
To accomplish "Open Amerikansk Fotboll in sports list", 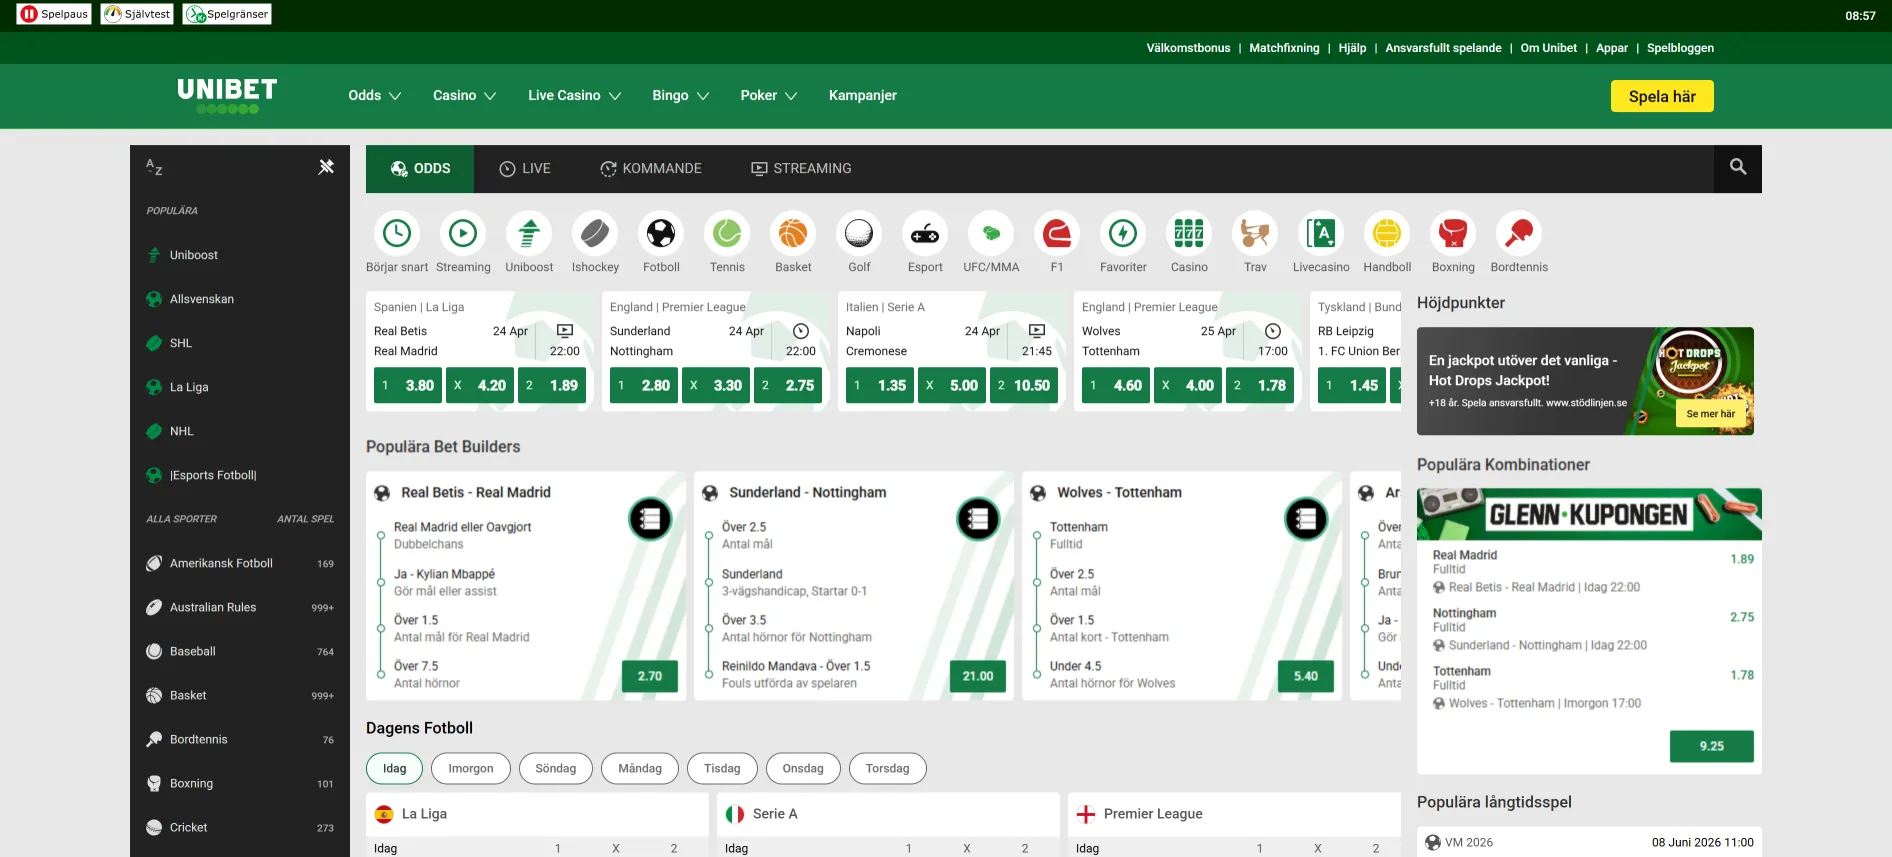I will click(x=240, y=563).
